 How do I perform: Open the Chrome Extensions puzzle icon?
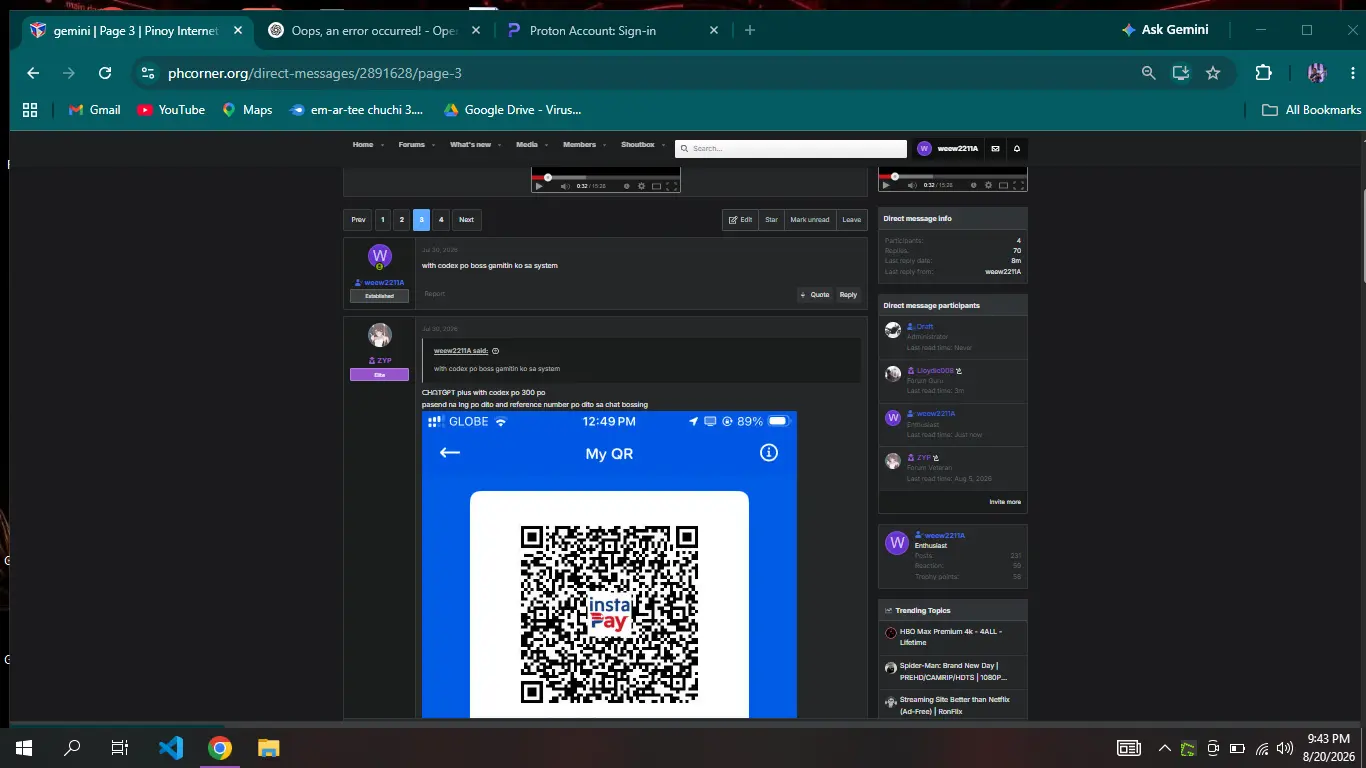pyautogui.click(x=1263, y=73)
